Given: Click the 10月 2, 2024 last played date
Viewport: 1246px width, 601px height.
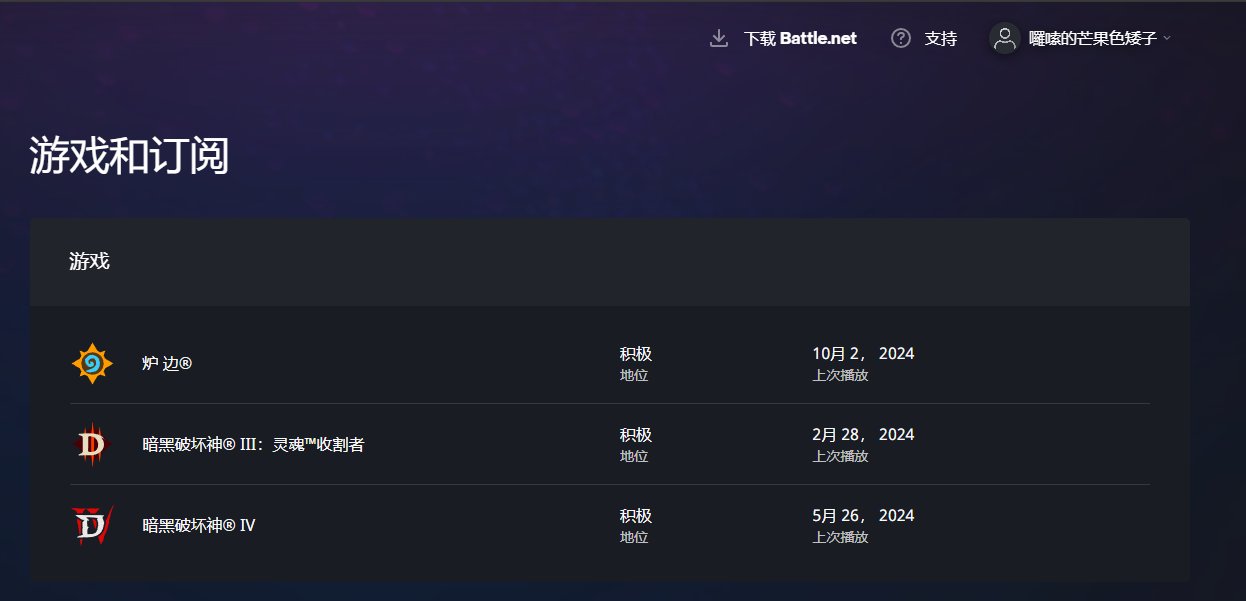Looking at the screenshot, I should [x=863, y=354].
